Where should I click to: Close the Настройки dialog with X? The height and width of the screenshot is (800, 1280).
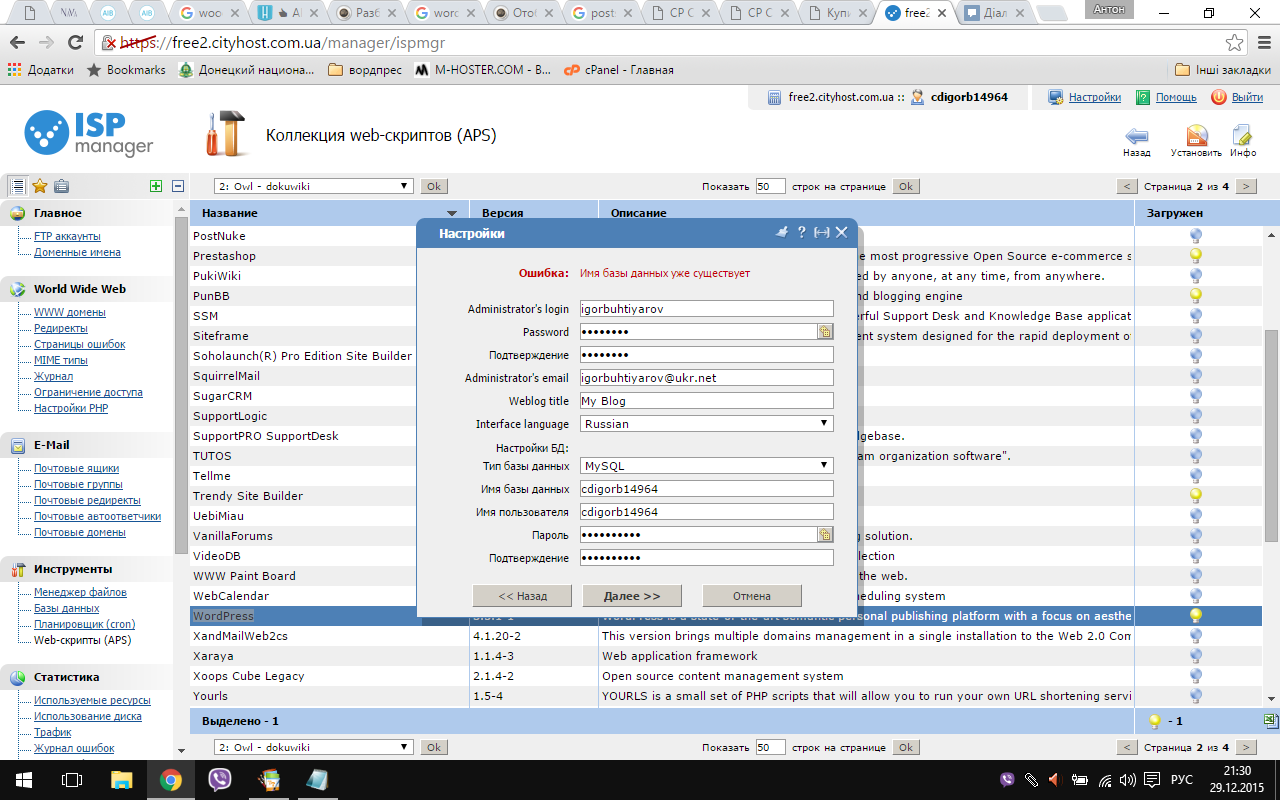[842, 232]
